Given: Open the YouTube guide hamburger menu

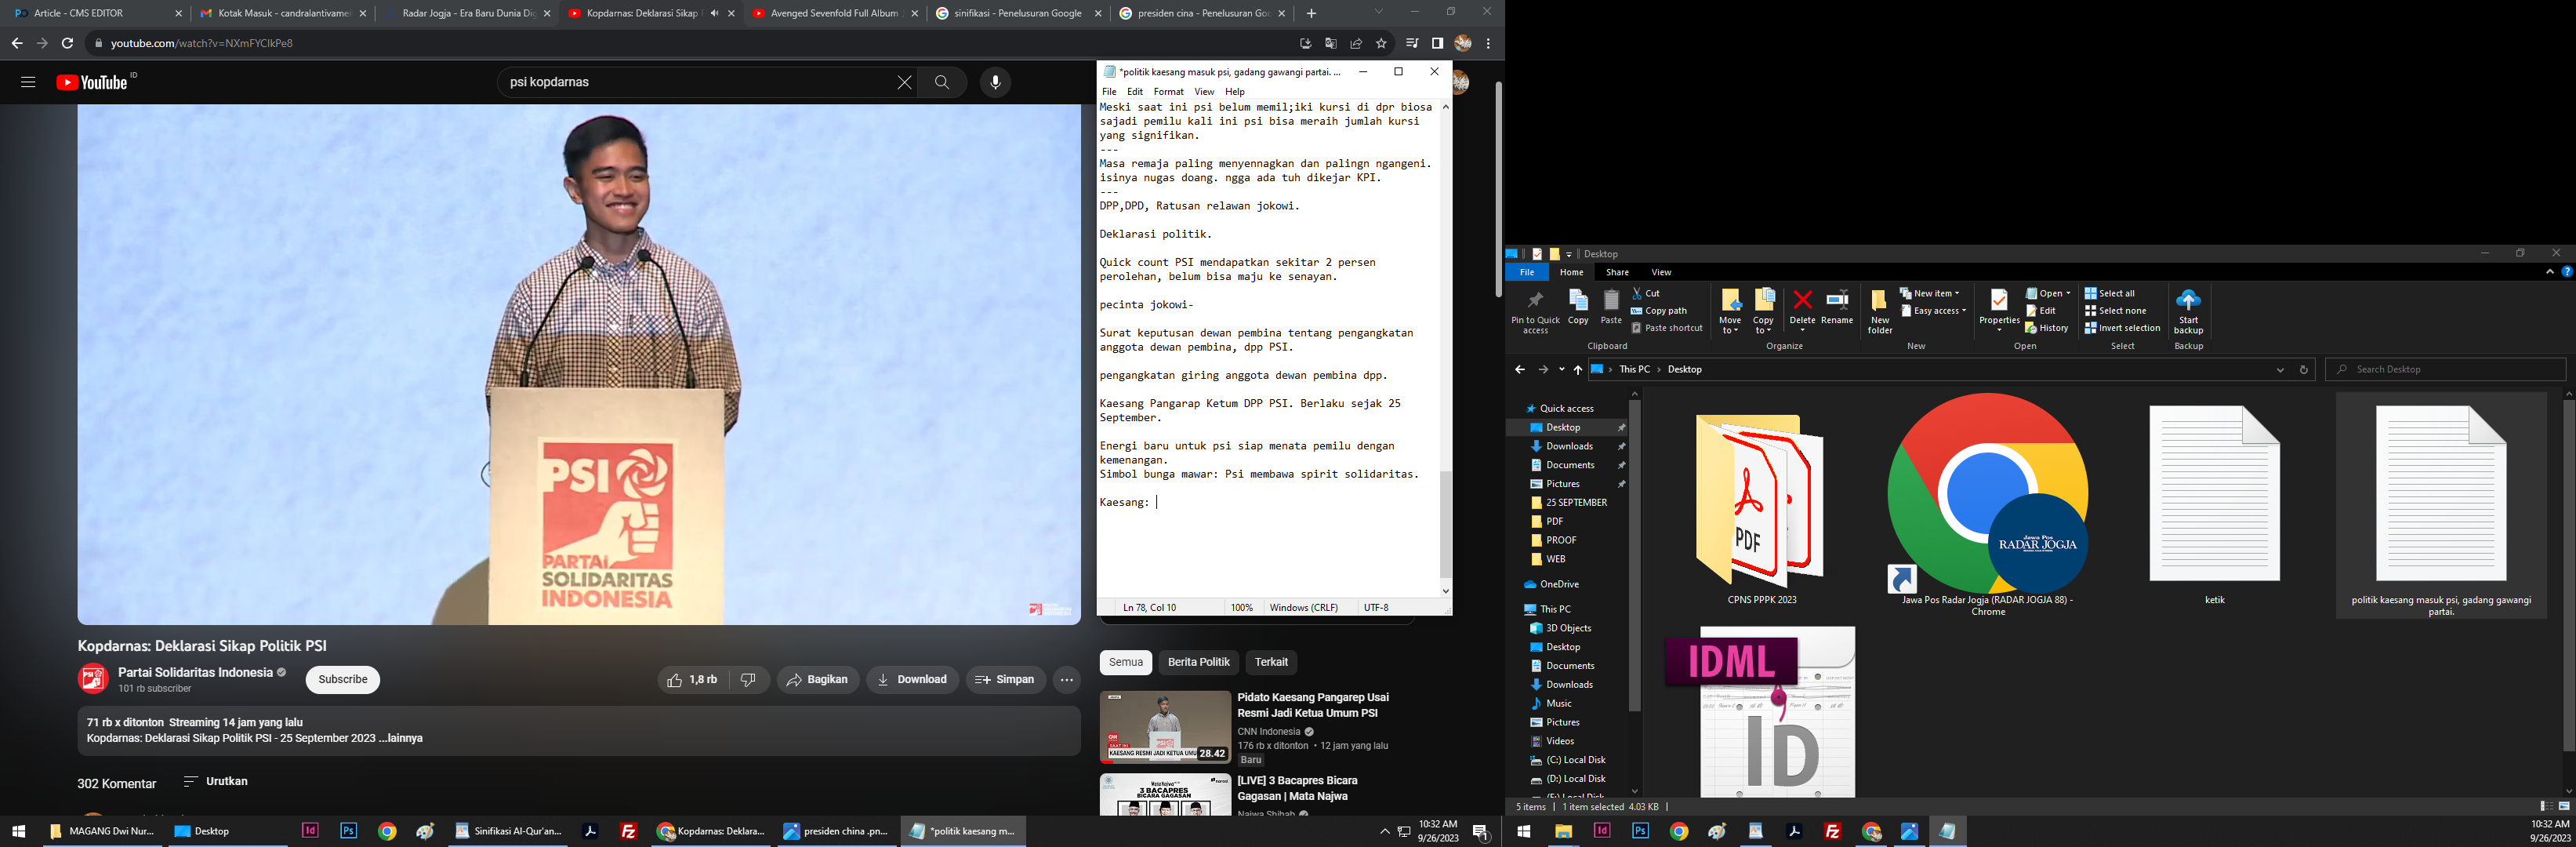Looking at the screenshot, I should click(28, 82).
